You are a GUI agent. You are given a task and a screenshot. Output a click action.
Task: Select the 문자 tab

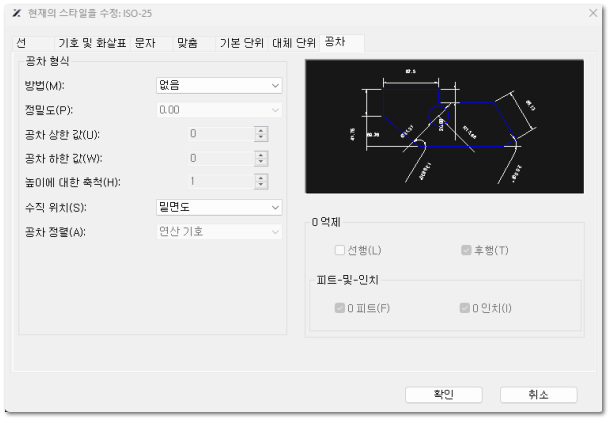[x=152, y=43]
